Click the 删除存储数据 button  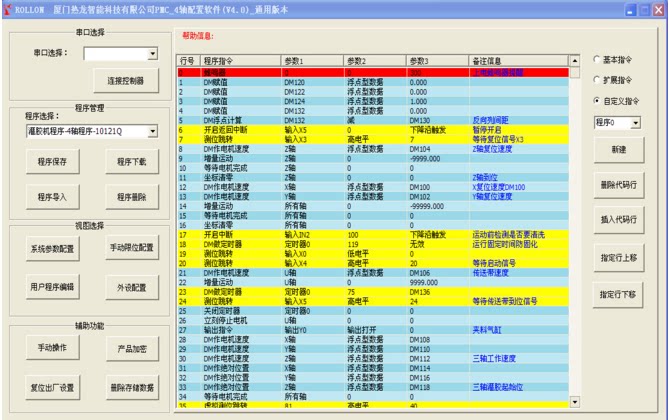click(132, 388)
